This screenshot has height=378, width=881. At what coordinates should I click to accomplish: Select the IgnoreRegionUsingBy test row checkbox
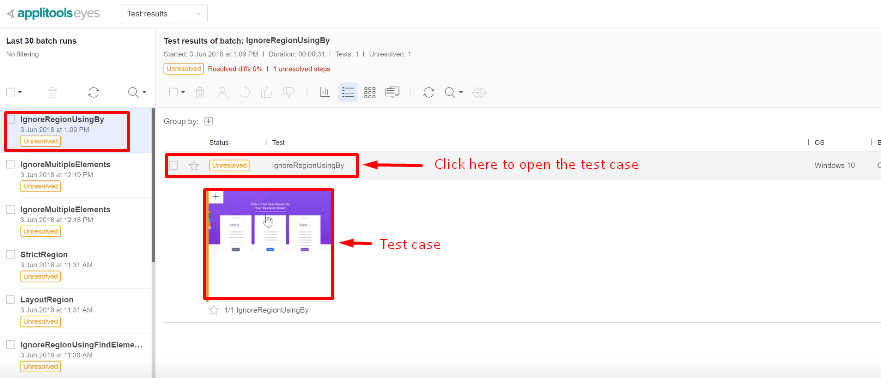coord(174,166)
